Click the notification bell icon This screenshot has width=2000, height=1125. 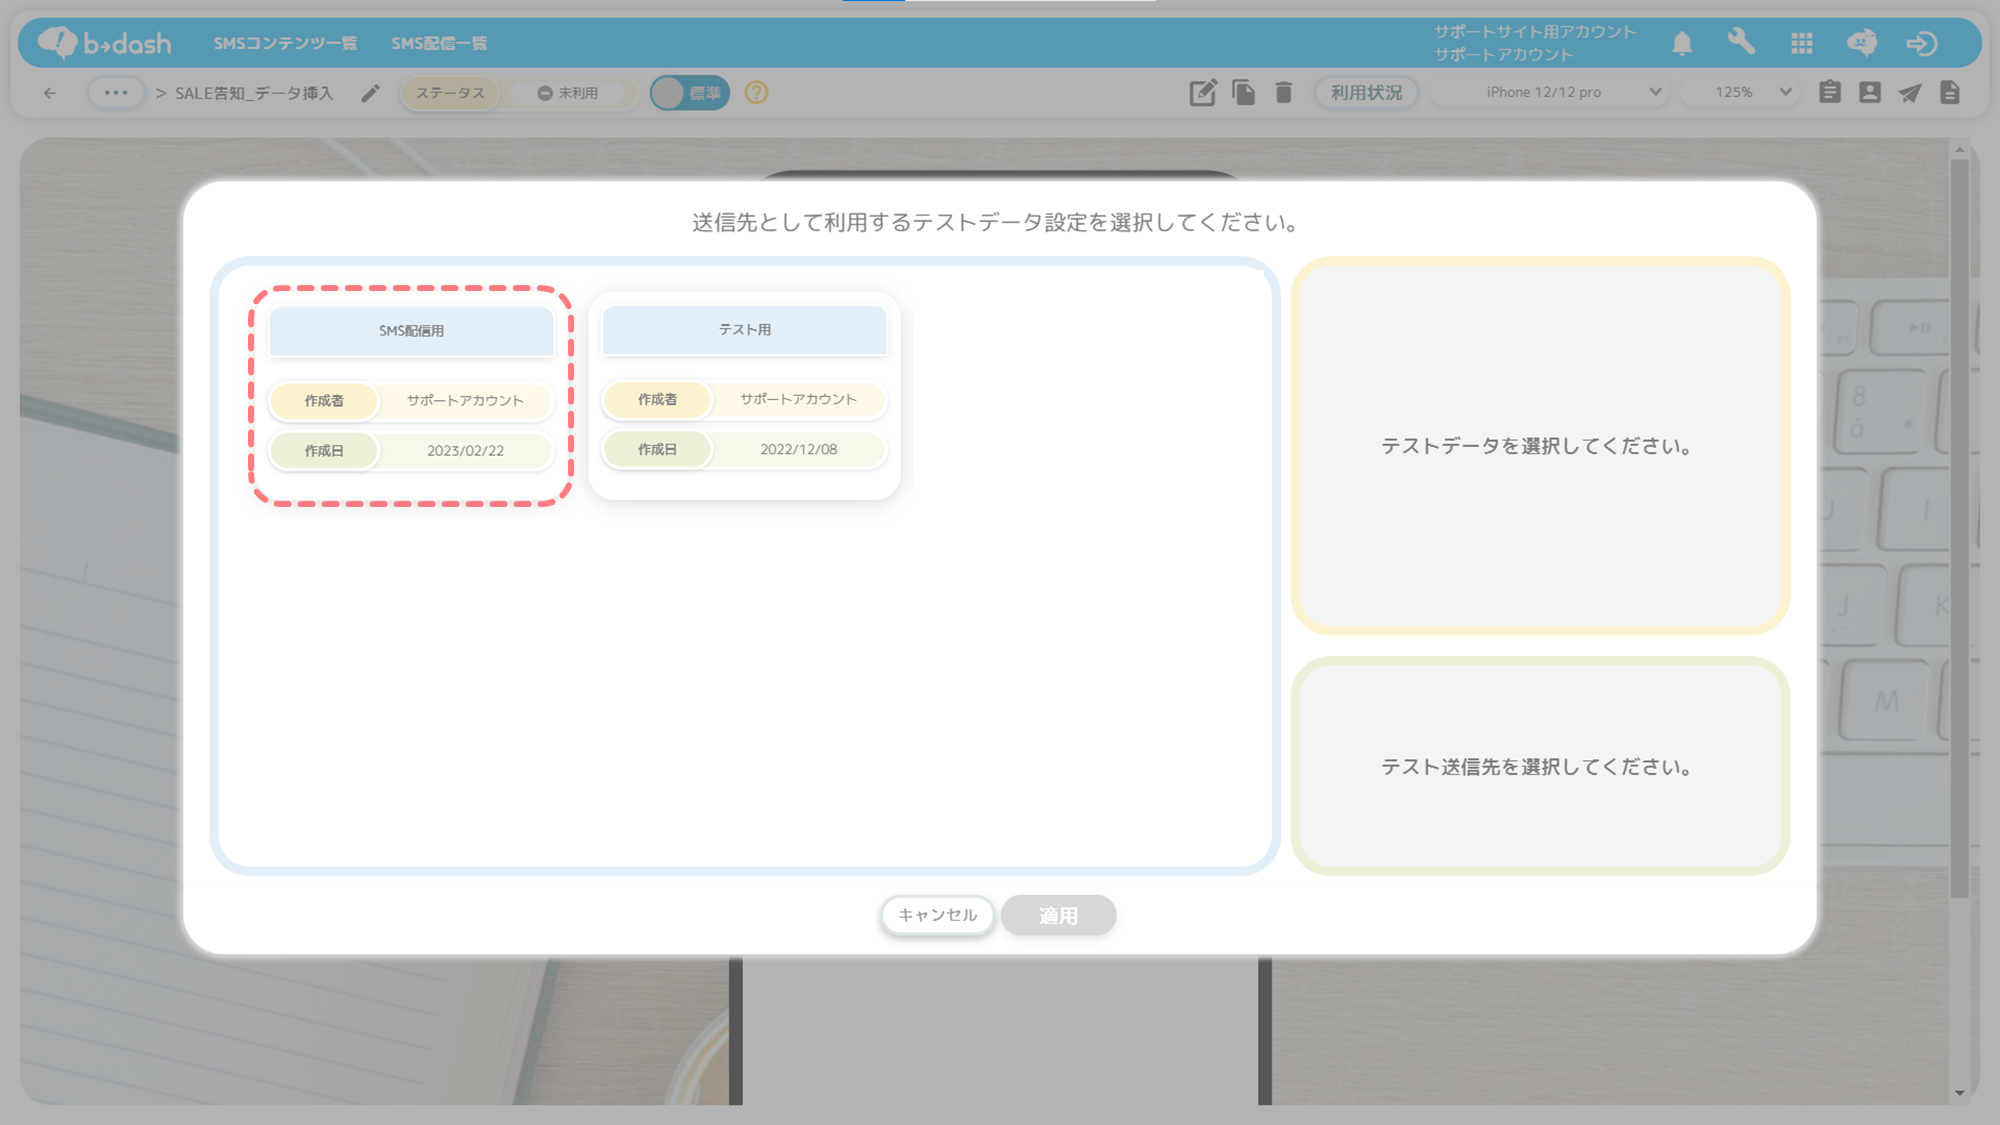tap(1682, 43)
